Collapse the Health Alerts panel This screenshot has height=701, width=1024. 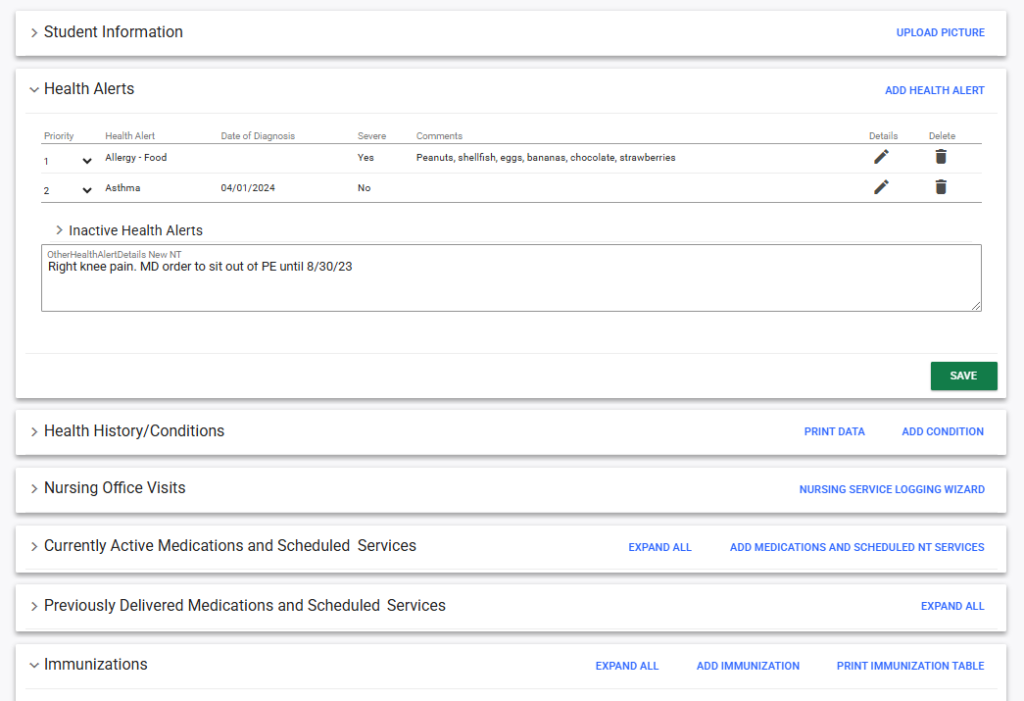point(34,89)
